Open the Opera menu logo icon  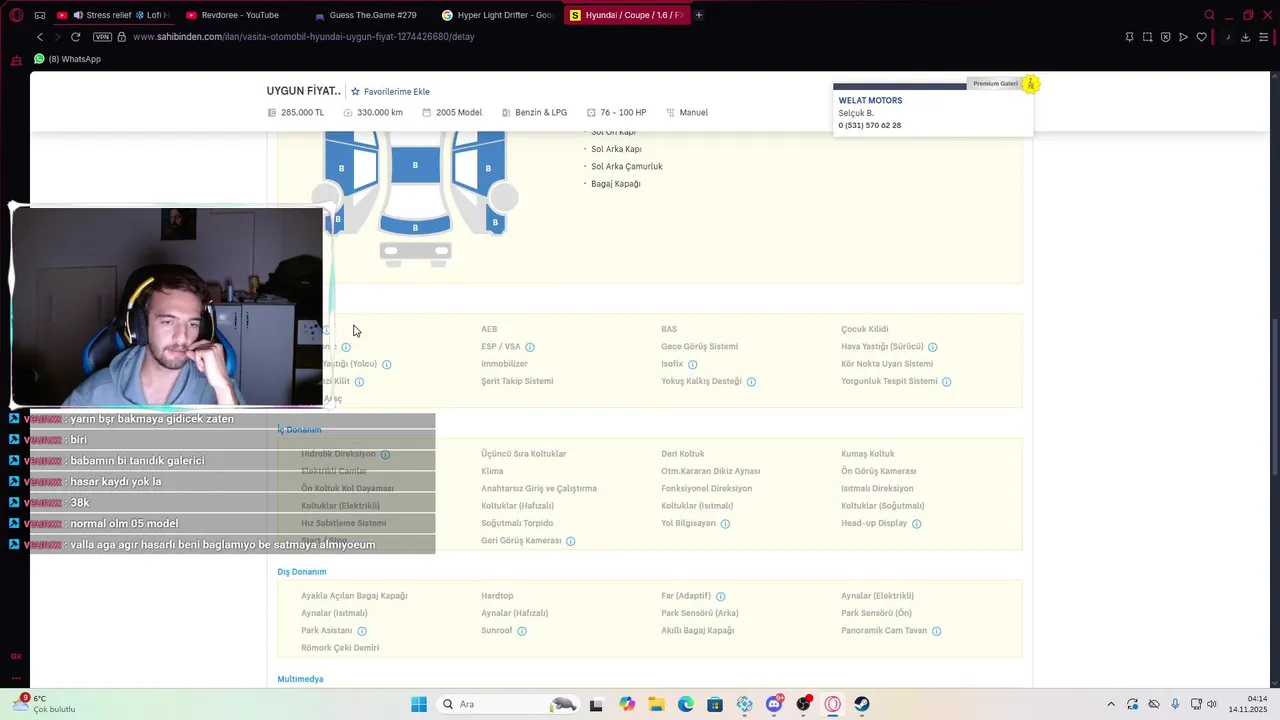point(16,15)
